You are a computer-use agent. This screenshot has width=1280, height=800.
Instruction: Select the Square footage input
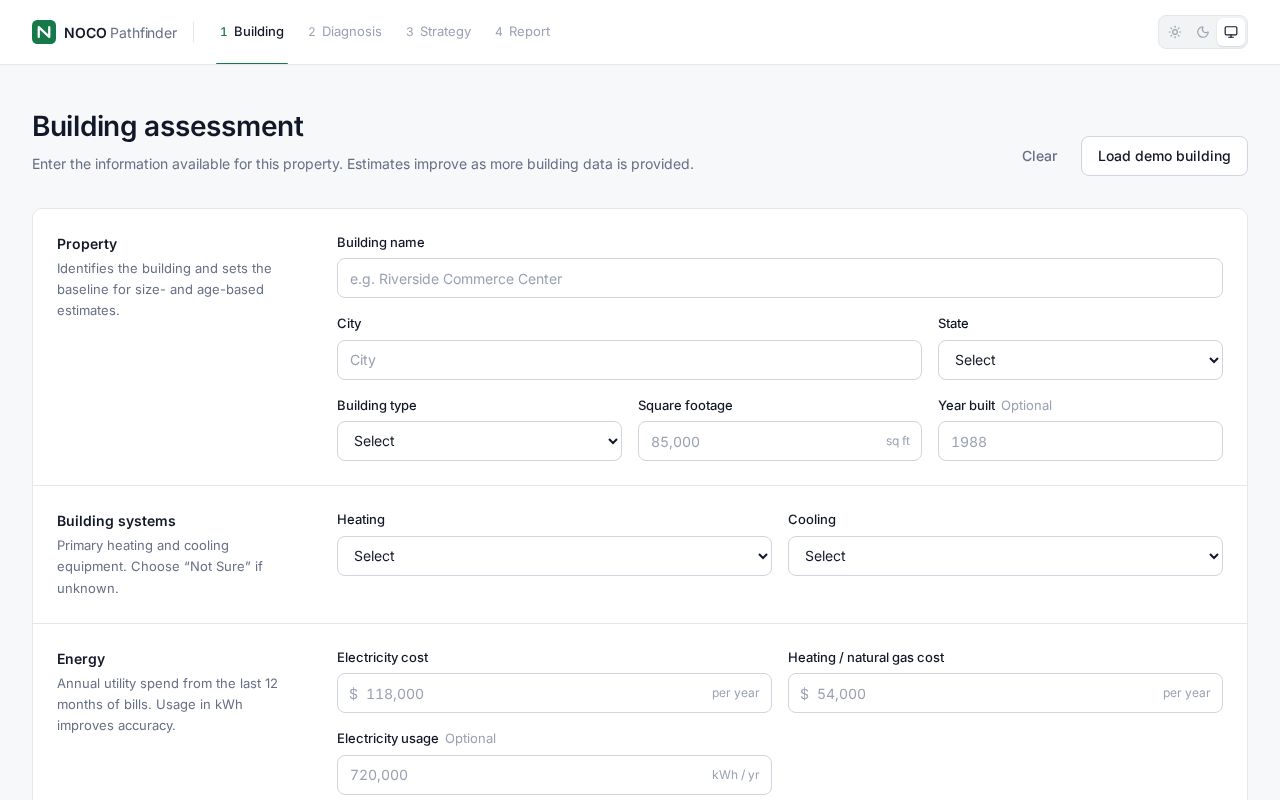(780, 441)
